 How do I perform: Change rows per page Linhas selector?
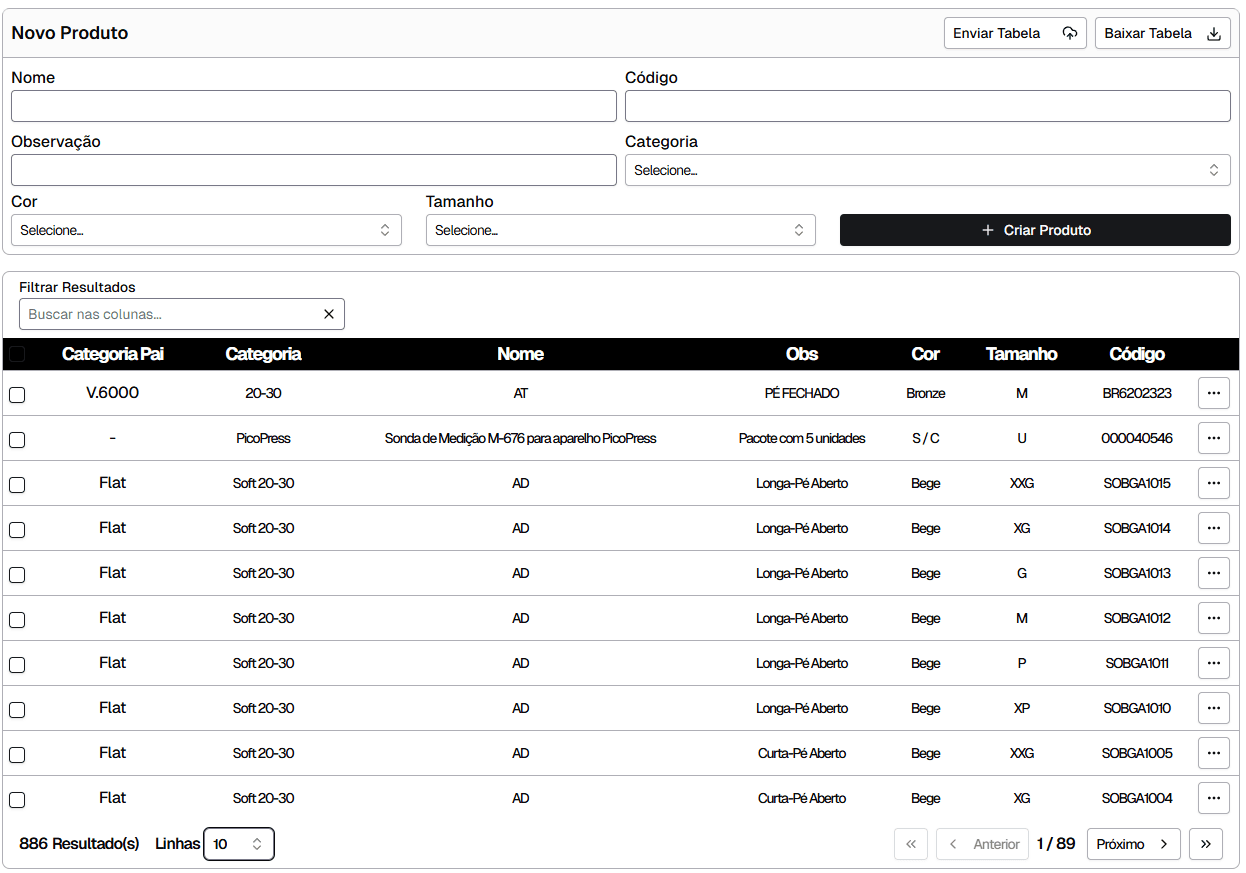(238, 844)
